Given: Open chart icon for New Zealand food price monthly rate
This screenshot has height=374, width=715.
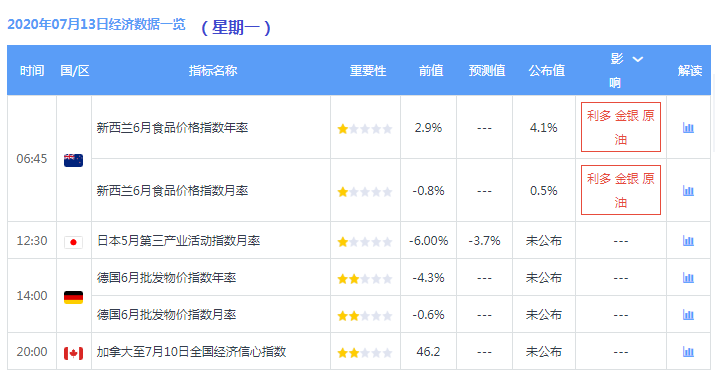Looking at the screenshot, I should click(x=688, y=191).
